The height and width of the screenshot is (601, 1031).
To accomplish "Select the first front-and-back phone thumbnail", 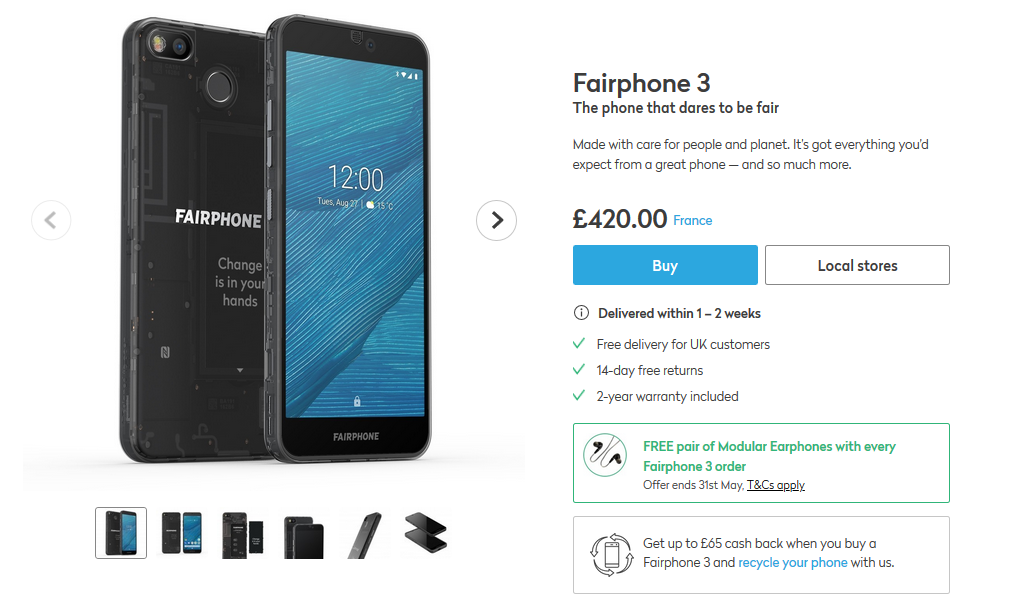I will click(x=121, y=533).
